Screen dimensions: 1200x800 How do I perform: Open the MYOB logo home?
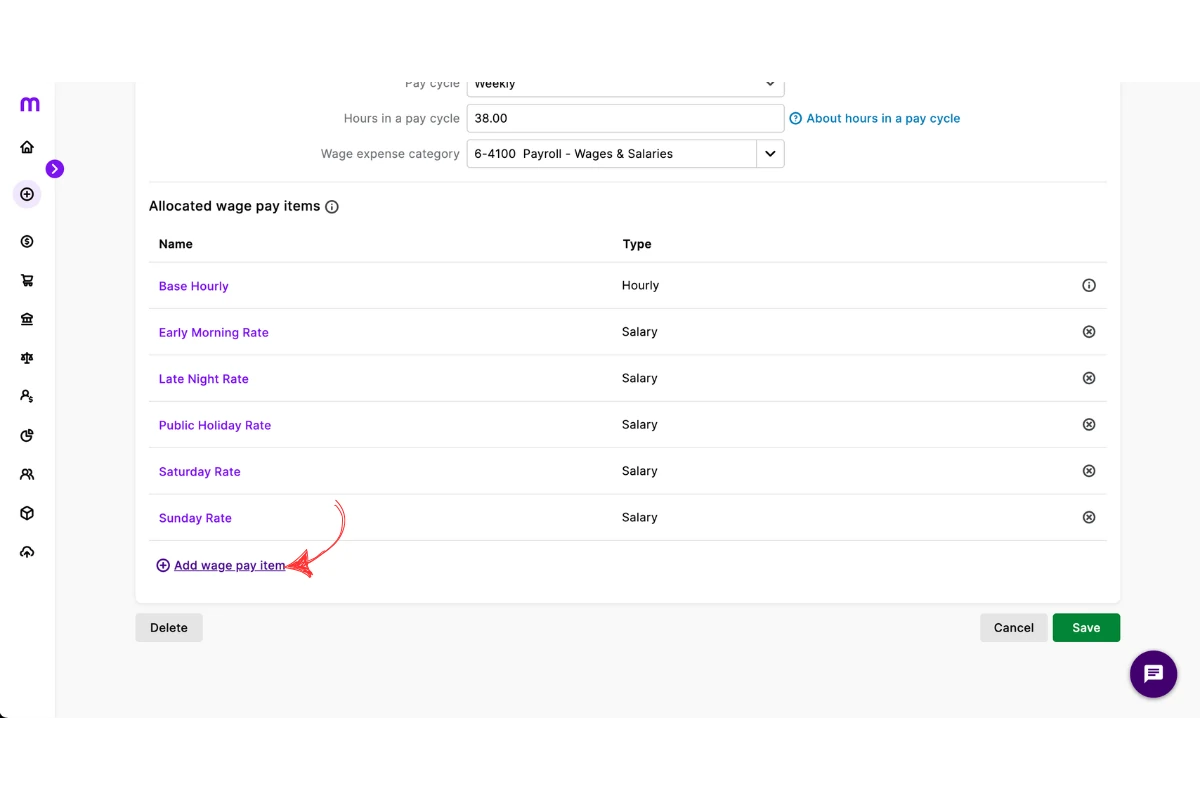click(30, 104)
